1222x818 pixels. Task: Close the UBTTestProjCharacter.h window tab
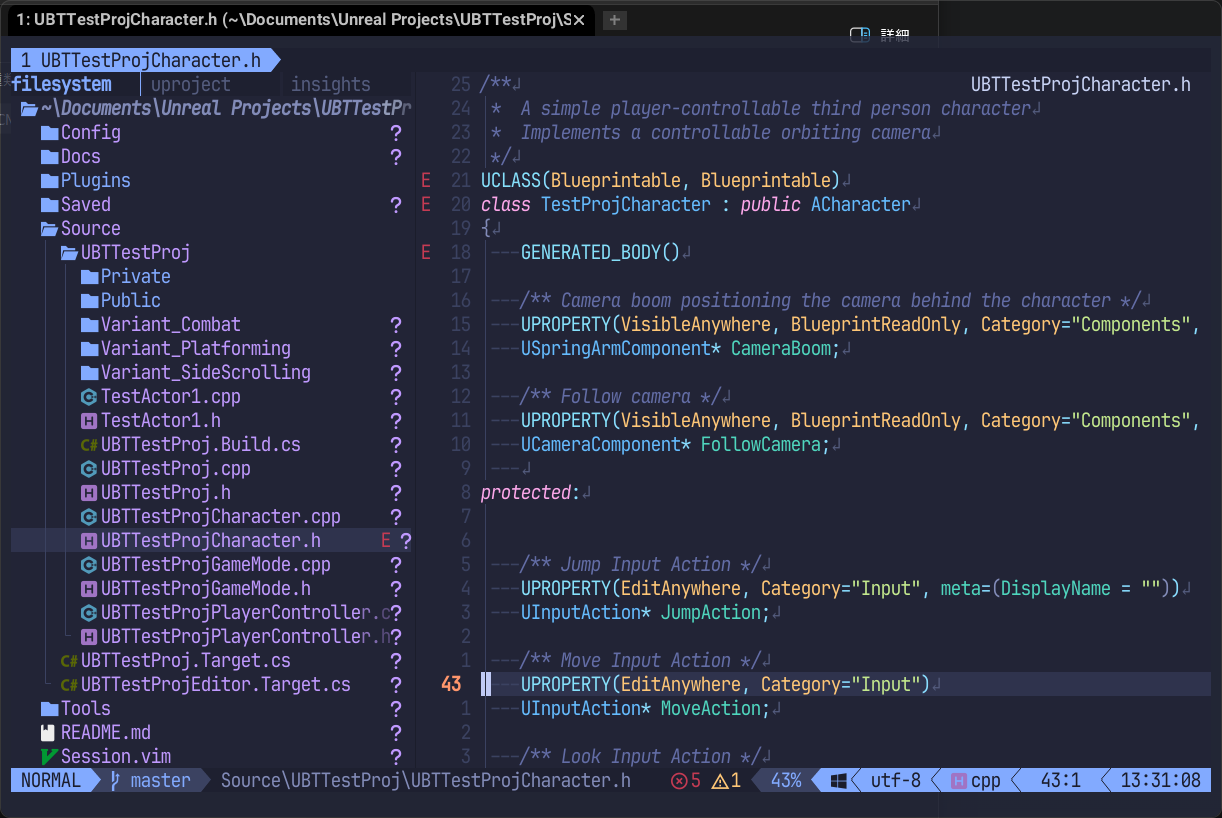tap(580, 19)
